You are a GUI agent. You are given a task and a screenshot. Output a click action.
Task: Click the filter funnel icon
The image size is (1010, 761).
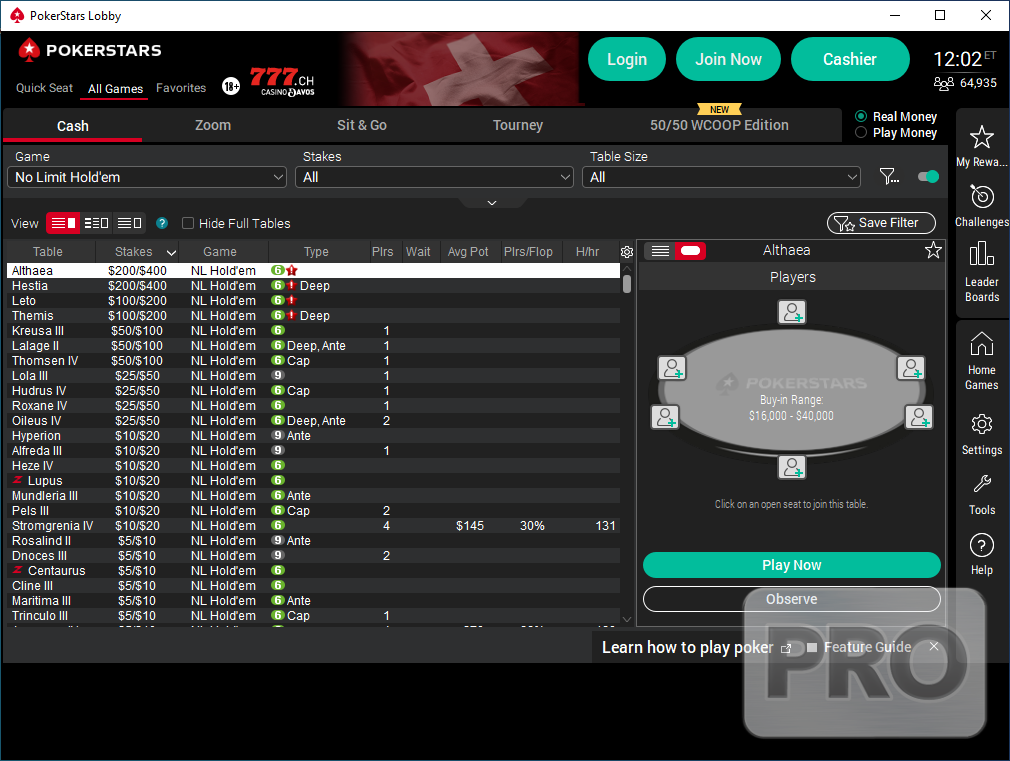tap(889, 176)
